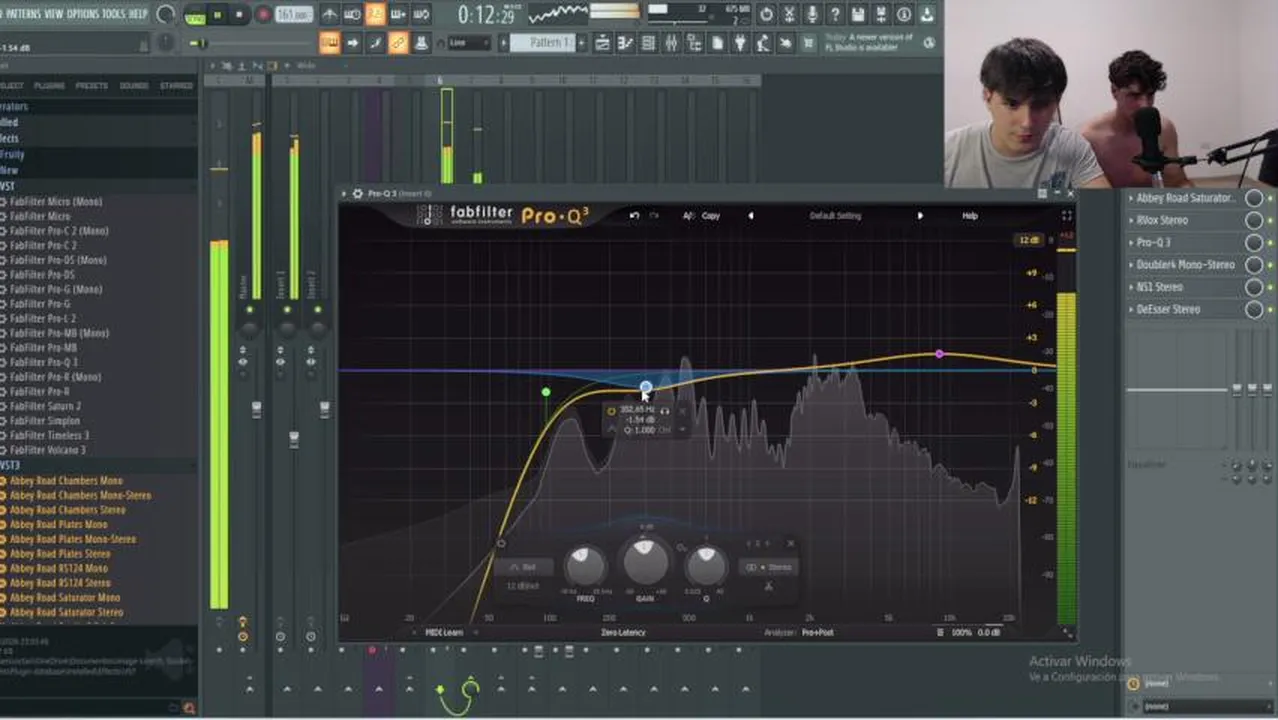Select FabFilter Pro-MB in plugin list

[x=42, y=348]
